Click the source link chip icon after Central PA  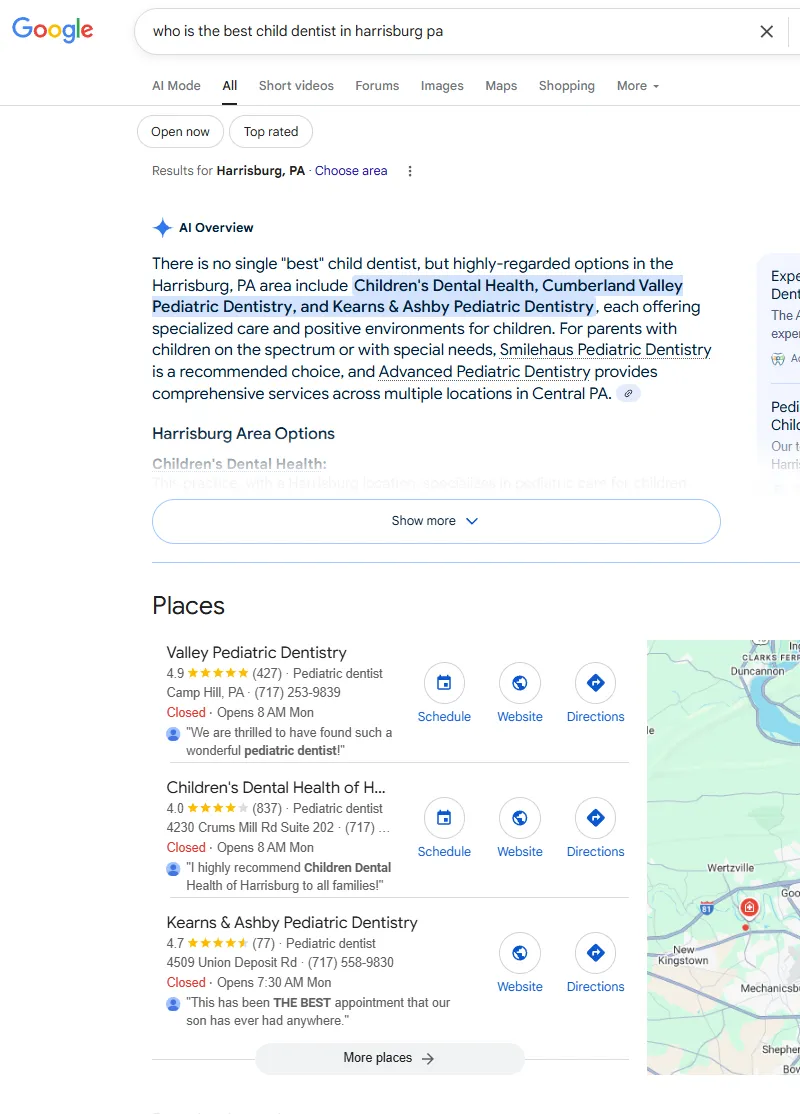tap(628, 393)
